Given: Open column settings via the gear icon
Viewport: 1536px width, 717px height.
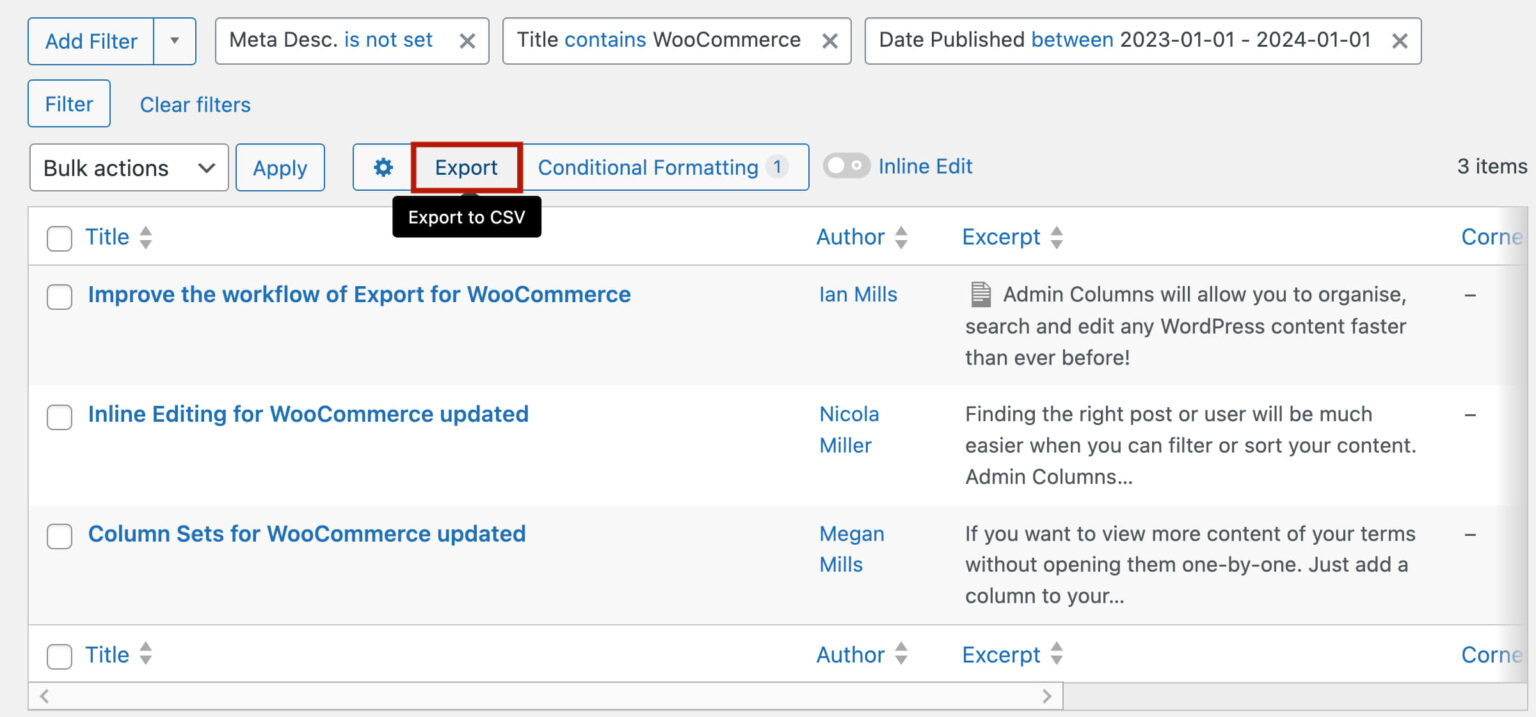Looking at the screenshot, I should click(x=384, y=167).
